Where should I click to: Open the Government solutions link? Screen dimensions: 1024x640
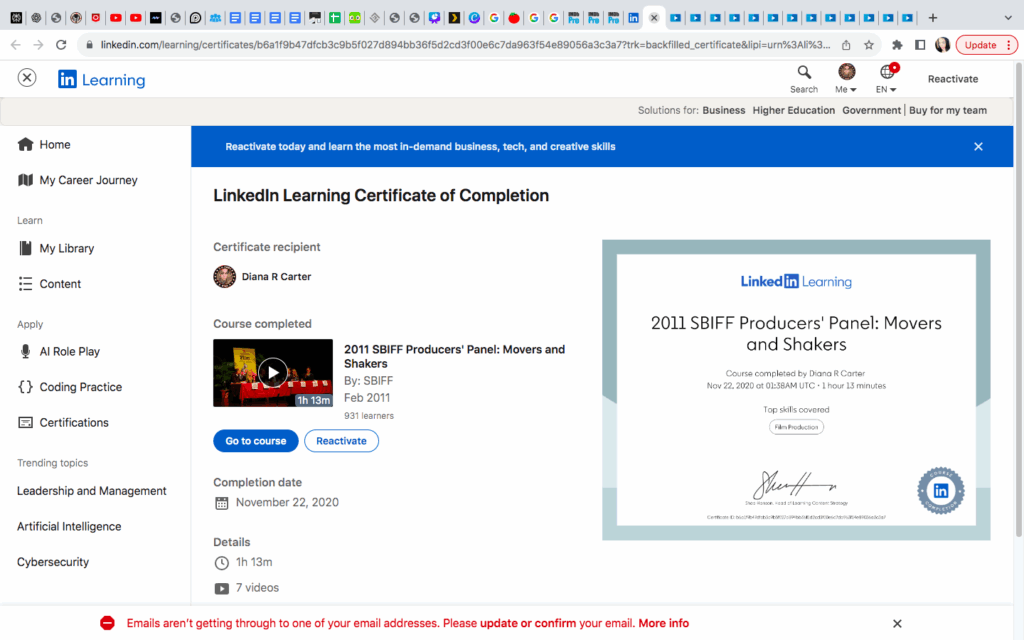(871, 110)
